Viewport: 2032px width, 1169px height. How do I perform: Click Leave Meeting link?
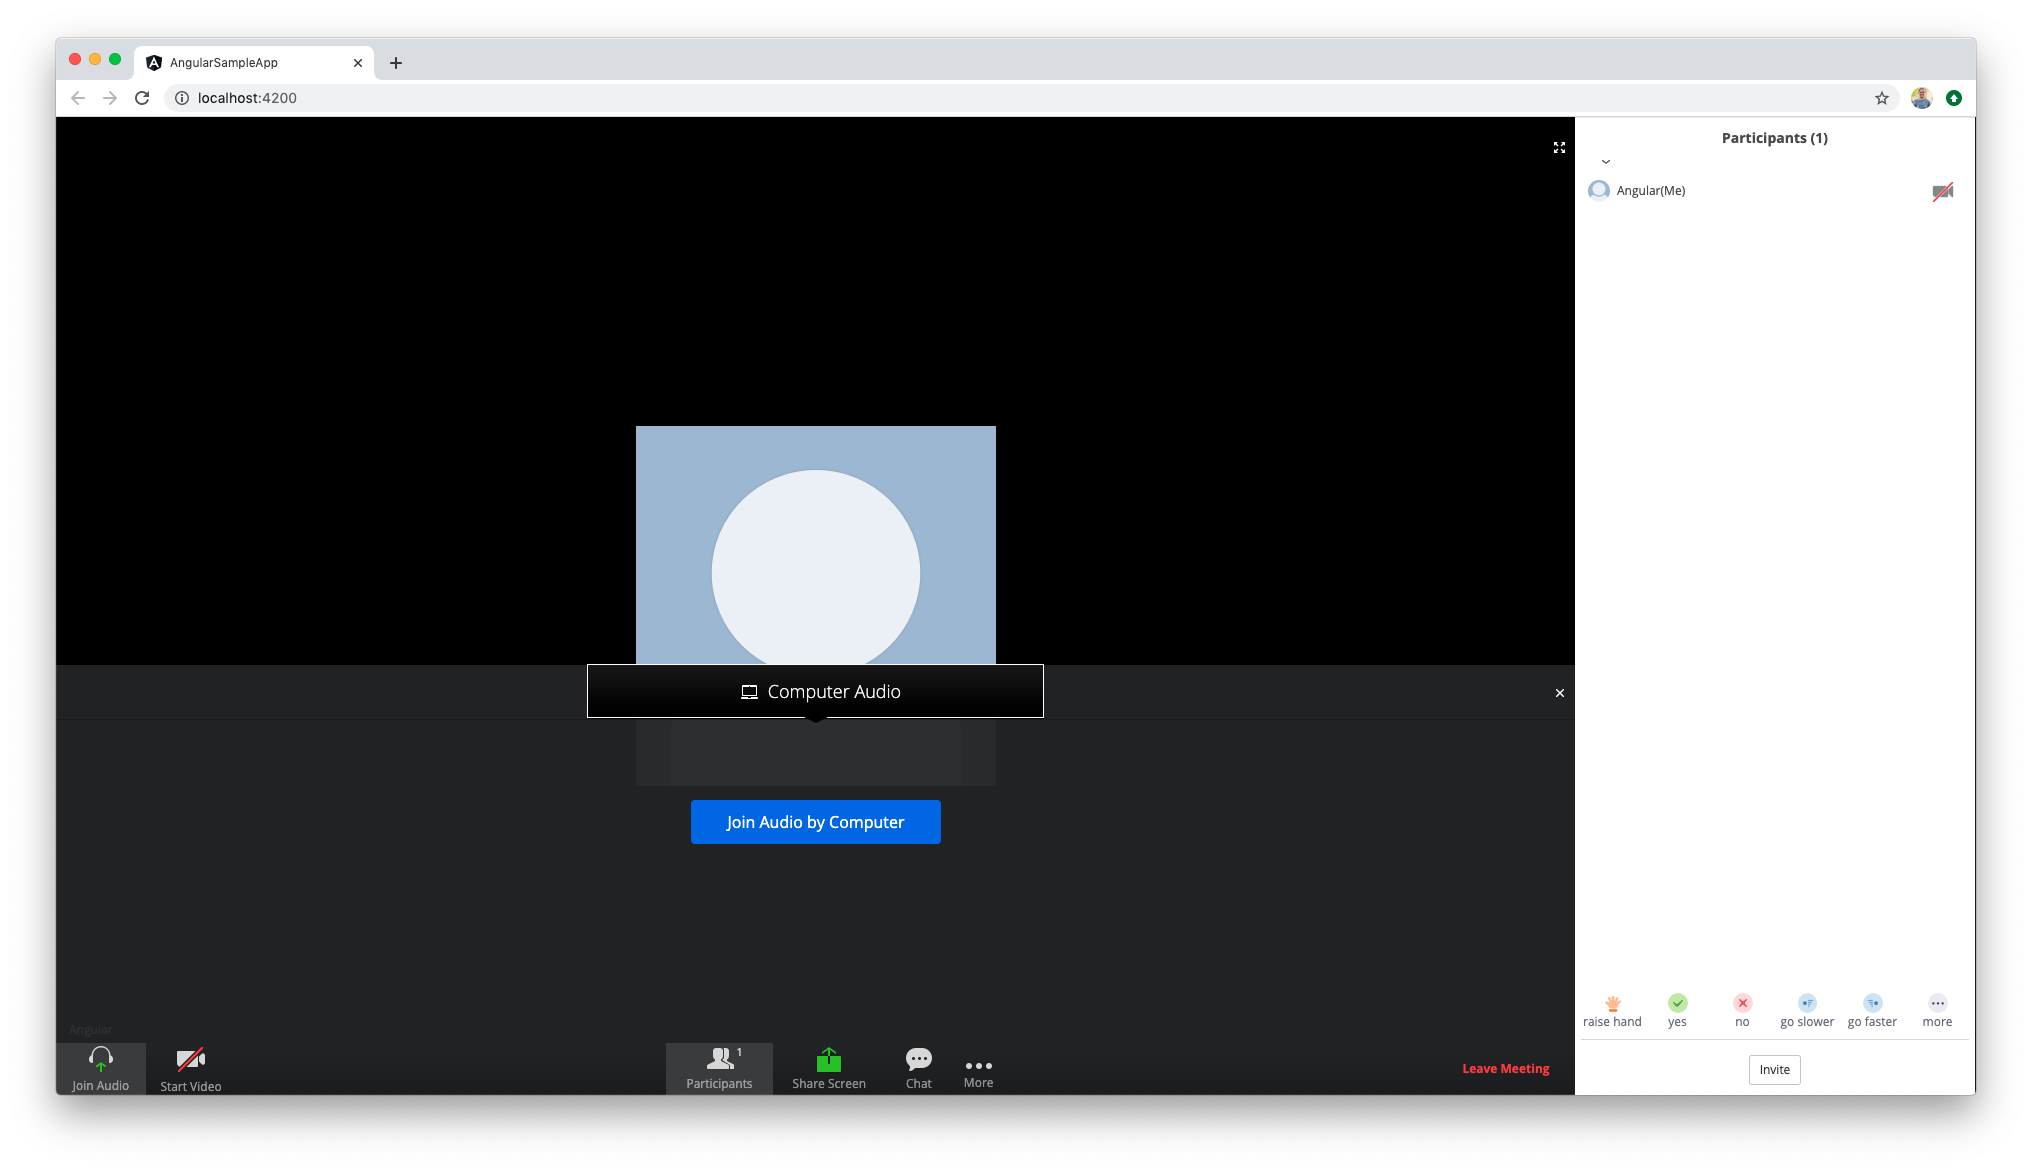[x=1505, y=1068]
